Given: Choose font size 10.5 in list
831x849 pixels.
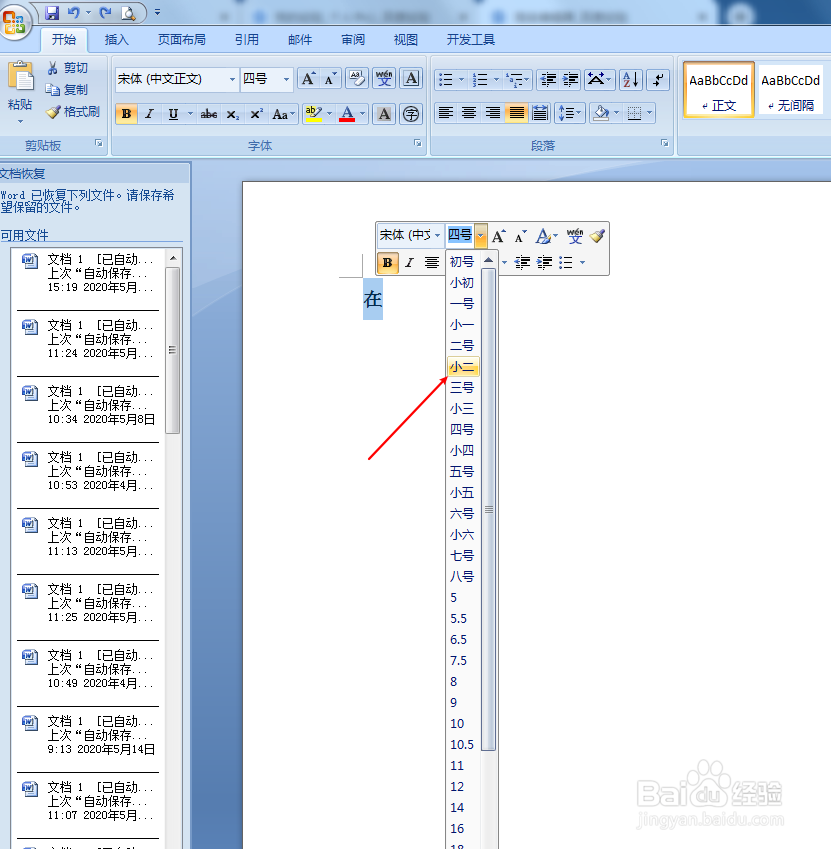Looking at the screenshot, I should [463, 744].
